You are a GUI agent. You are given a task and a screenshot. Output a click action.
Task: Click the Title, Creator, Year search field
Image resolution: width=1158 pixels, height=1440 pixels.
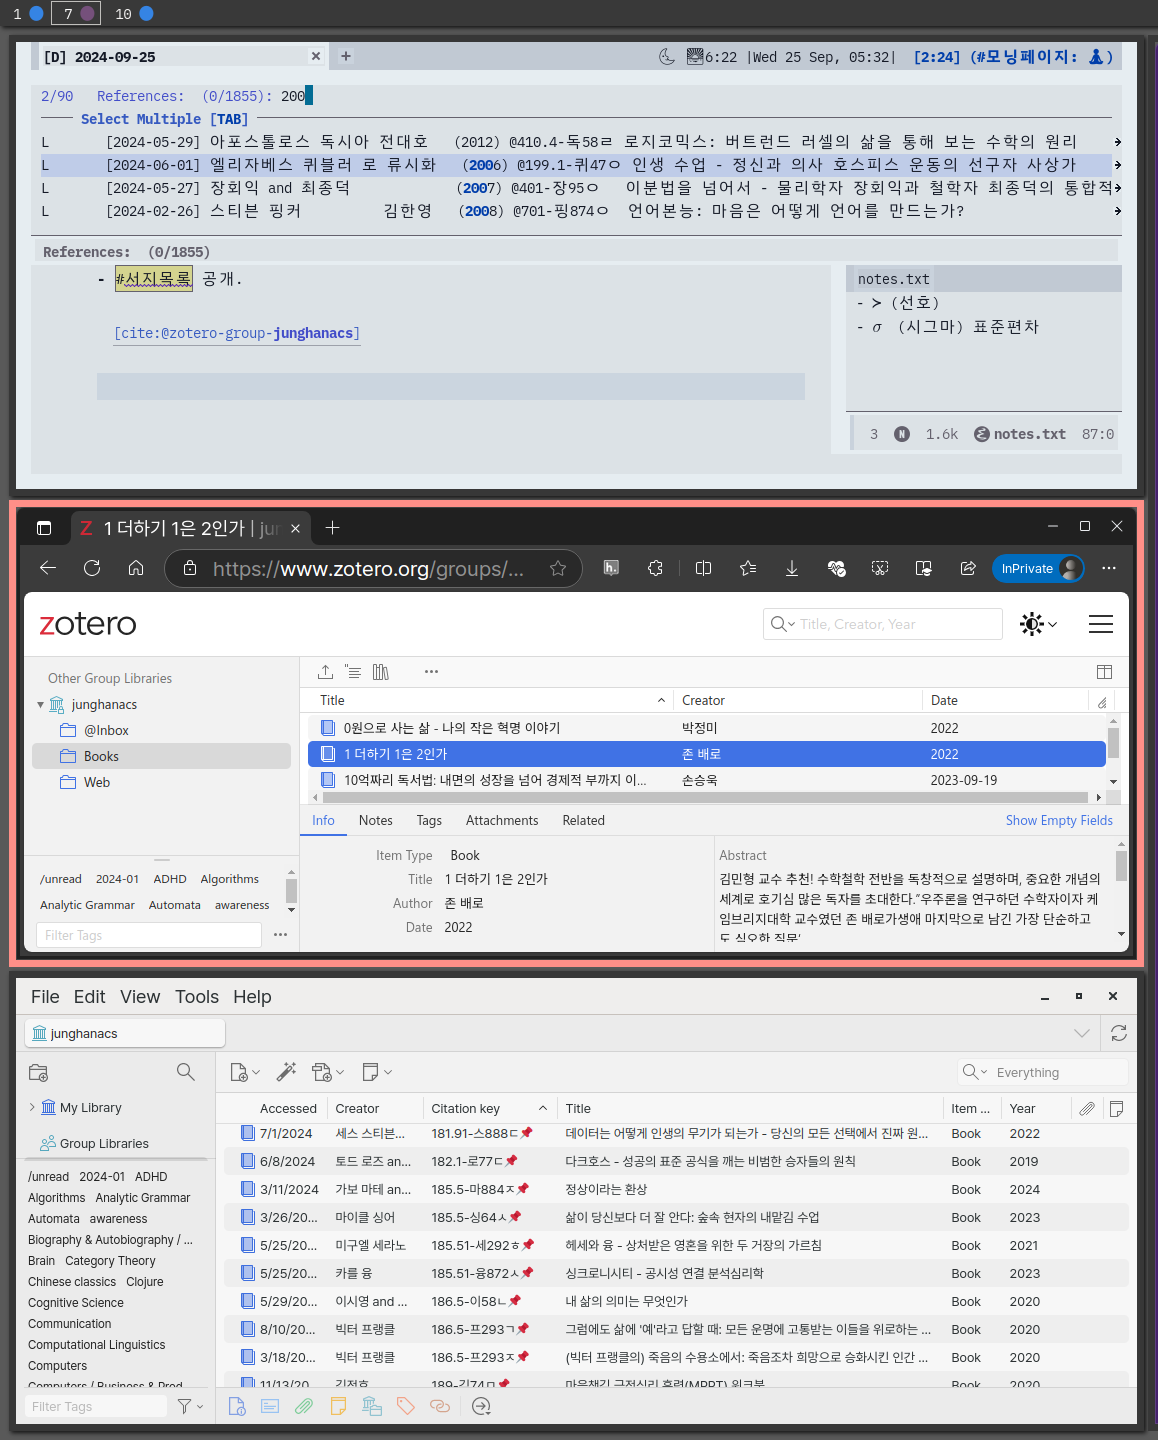[x=883, y=624]
